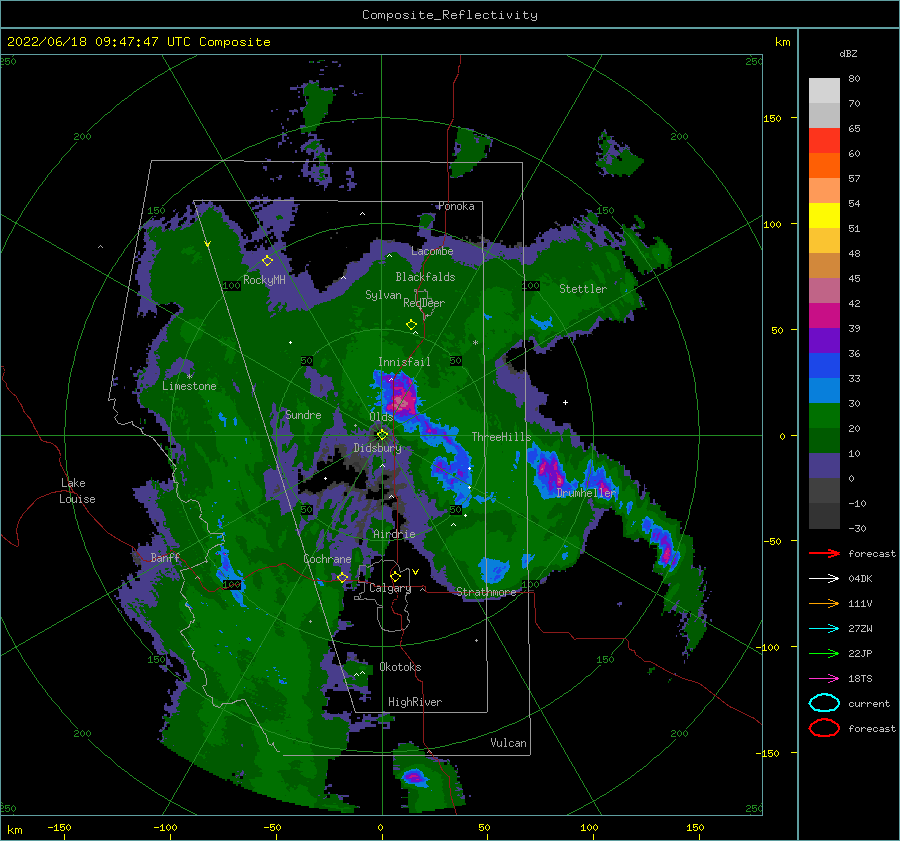Click the cyan 'current' ellipse icon
The image size is (900, 841).
click(x=824, y=703)
